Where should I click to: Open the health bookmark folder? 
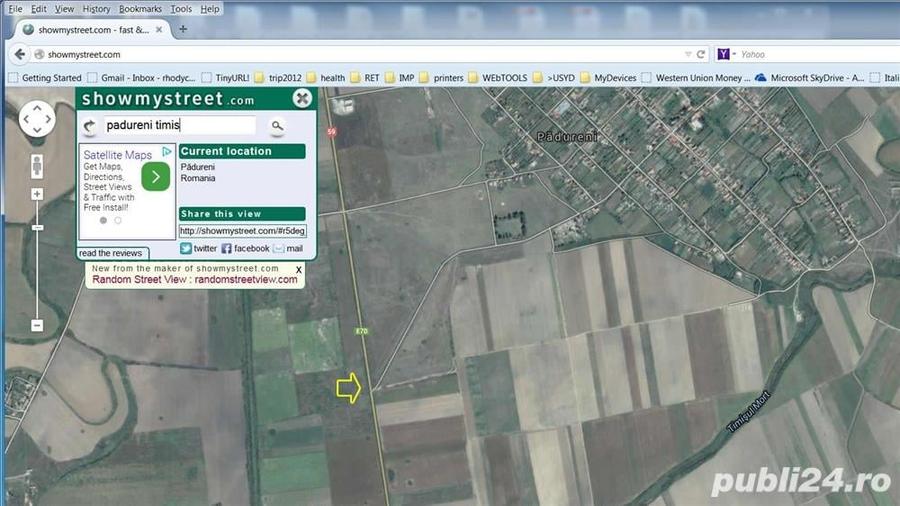(326, 77)
